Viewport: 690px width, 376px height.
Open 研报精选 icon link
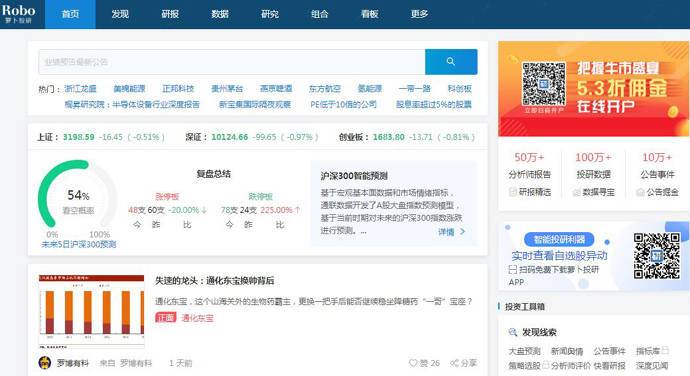coord(513,192)
